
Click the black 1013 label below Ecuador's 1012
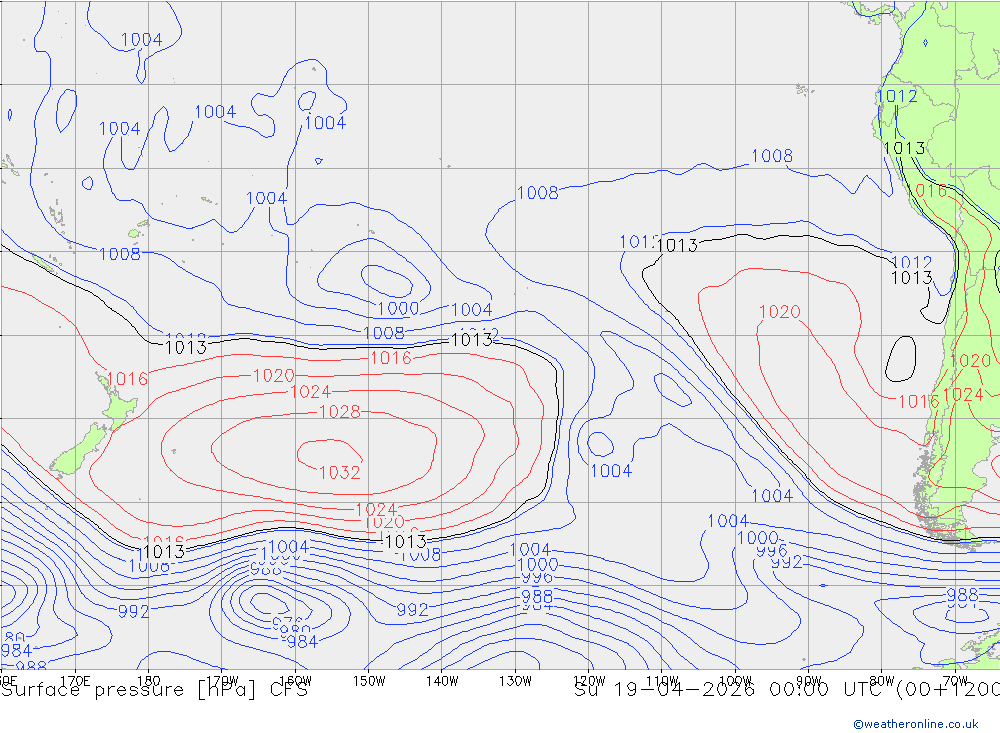coord(904,149)
